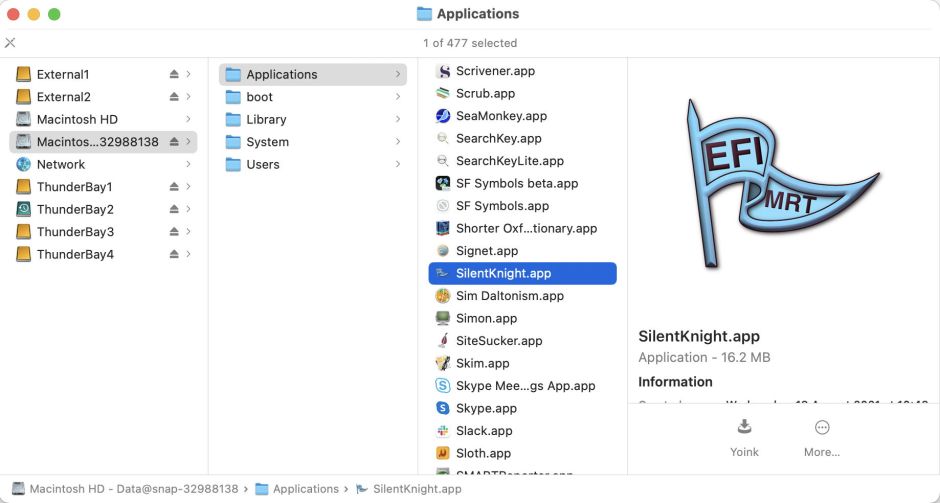Select Sim Daltonism.app
The image size is (940, 503).
(509, 296)
